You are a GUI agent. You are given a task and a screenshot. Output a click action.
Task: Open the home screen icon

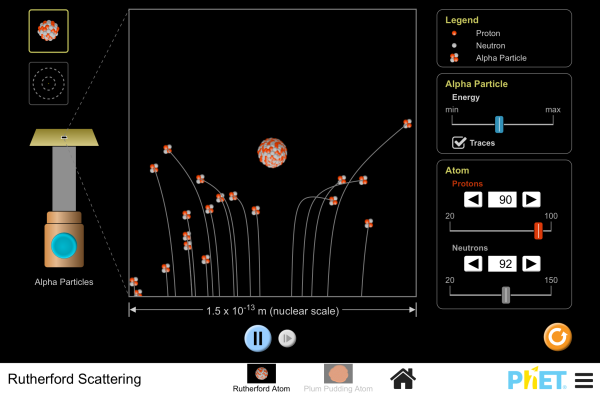403,379
